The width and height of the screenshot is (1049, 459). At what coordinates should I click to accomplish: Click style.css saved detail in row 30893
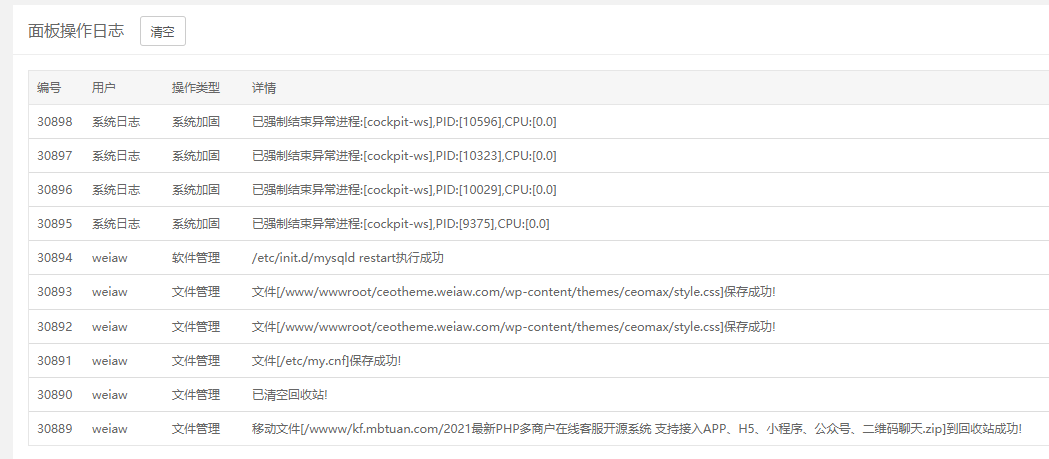pyautogui.click(x=514, y=292)
